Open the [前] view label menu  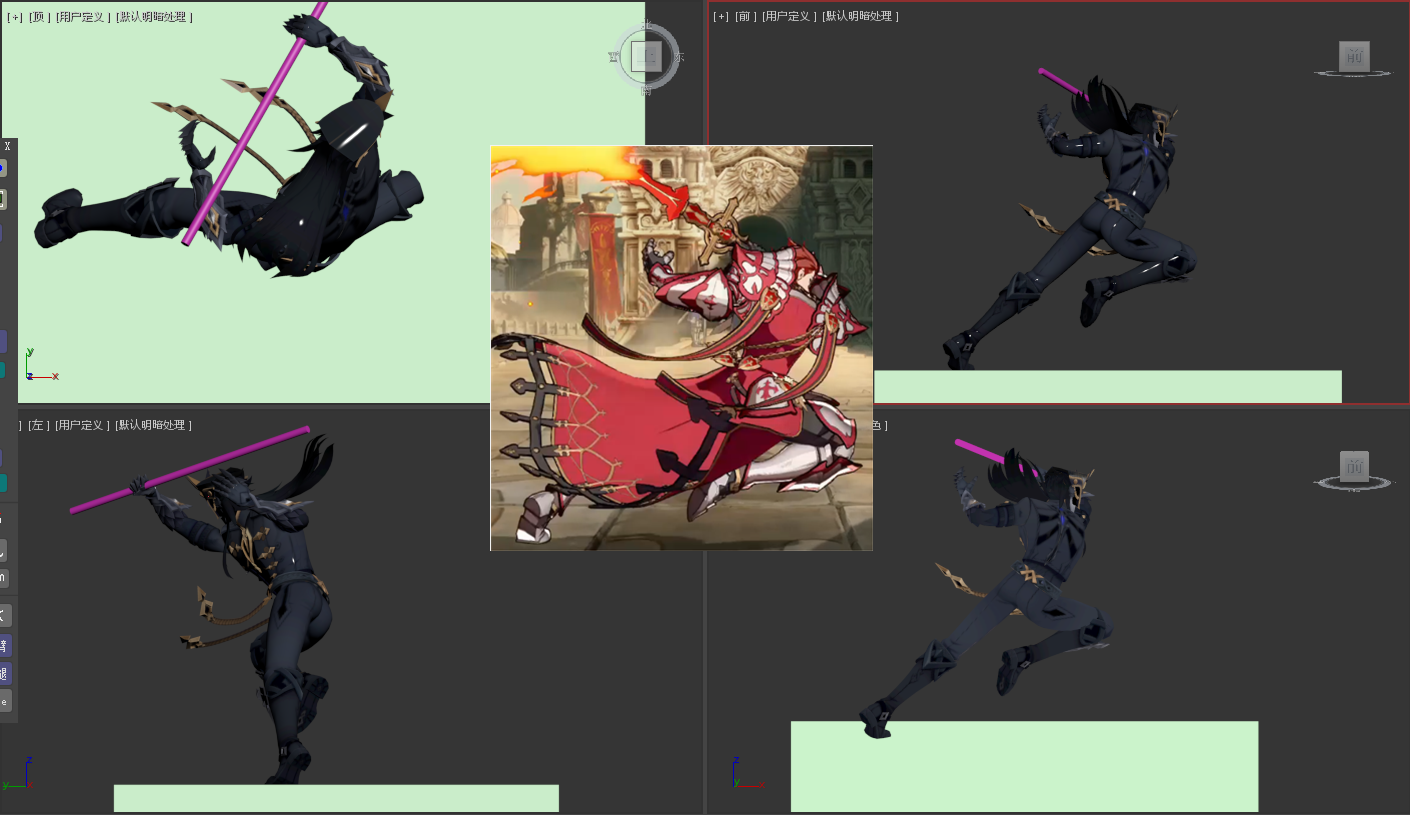click(x=745, y=16)
